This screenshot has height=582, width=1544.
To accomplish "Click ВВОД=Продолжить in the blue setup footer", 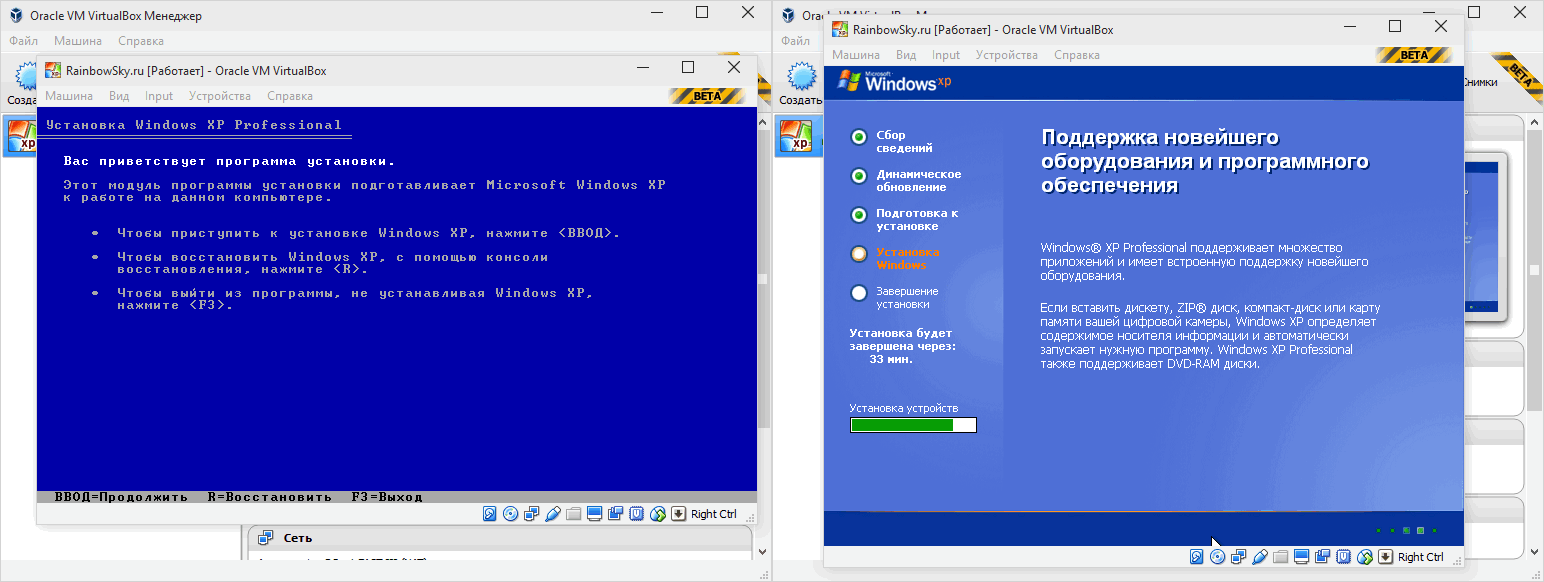I will coord(121,497).
